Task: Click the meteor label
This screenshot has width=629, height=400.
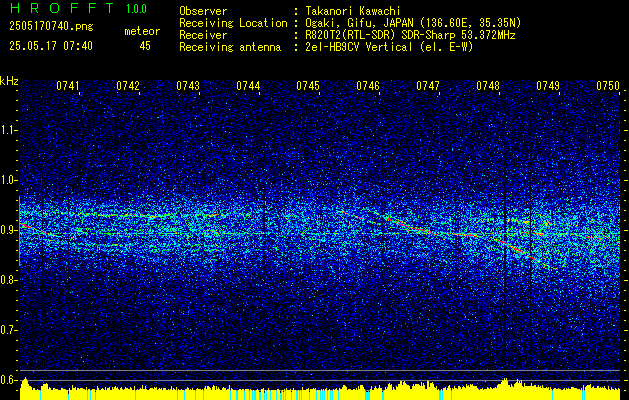Action: pos(142,31)
